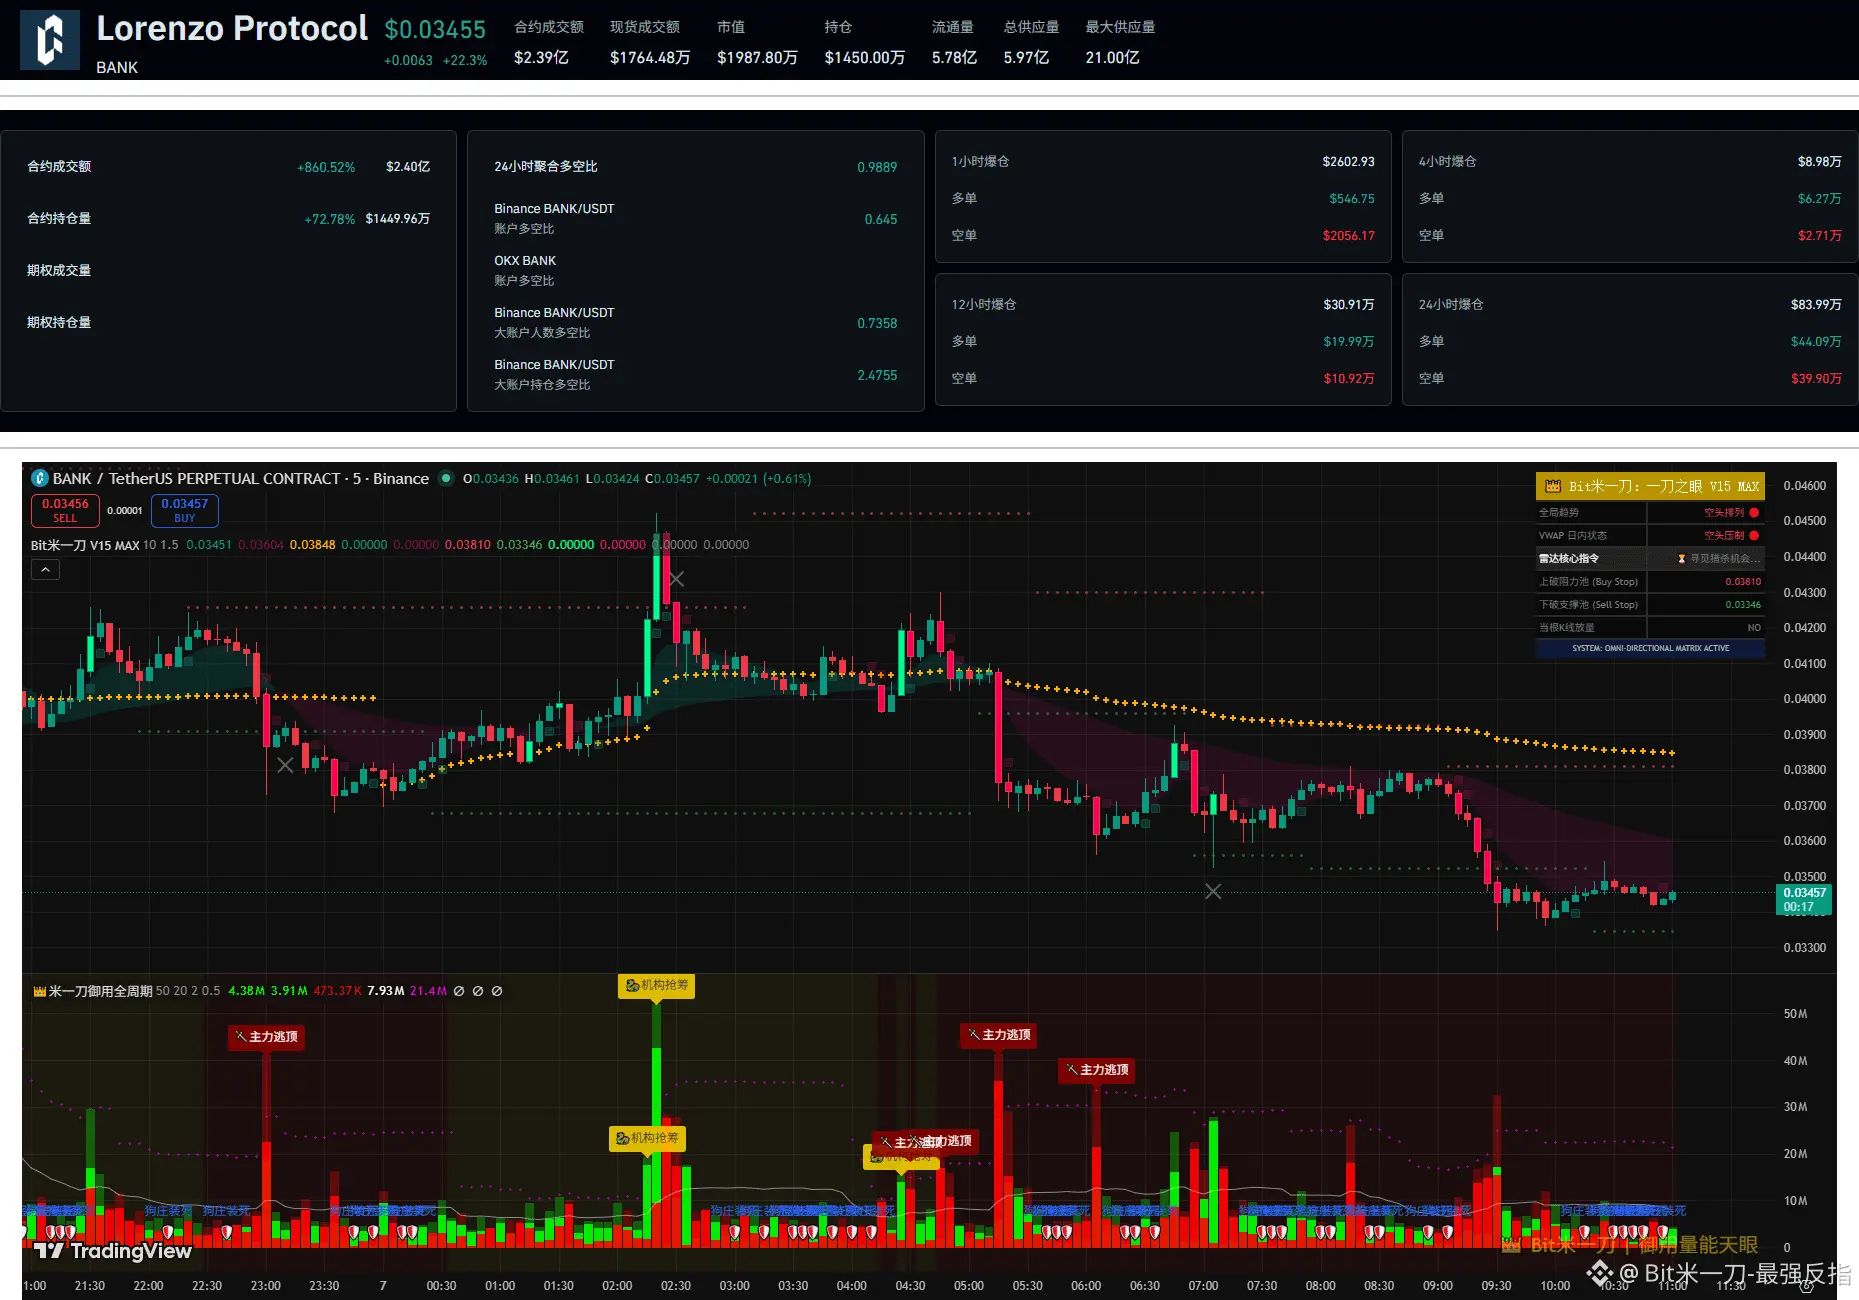Click the 21.00亿 max supply value
This screenshot has width=1859, height=1300.
click(x=1113, y=58)
